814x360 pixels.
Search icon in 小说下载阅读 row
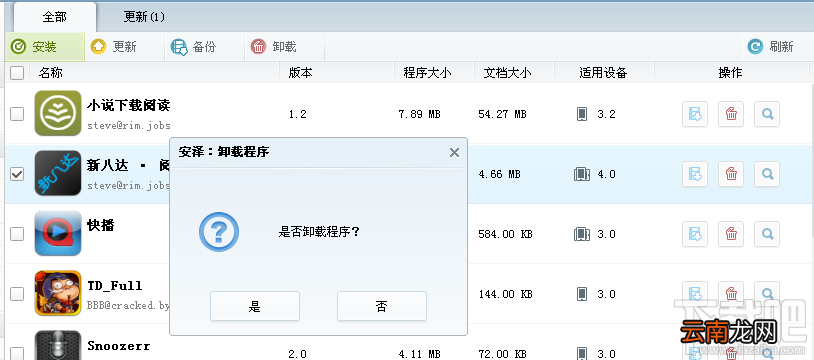pyautogui.click(x=767, y=114)
